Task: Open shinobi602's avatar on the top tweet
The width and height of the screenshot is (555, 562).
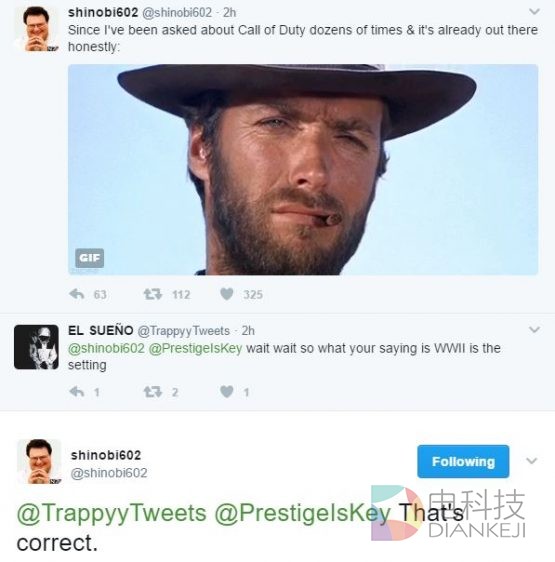Action: (36, 29)
